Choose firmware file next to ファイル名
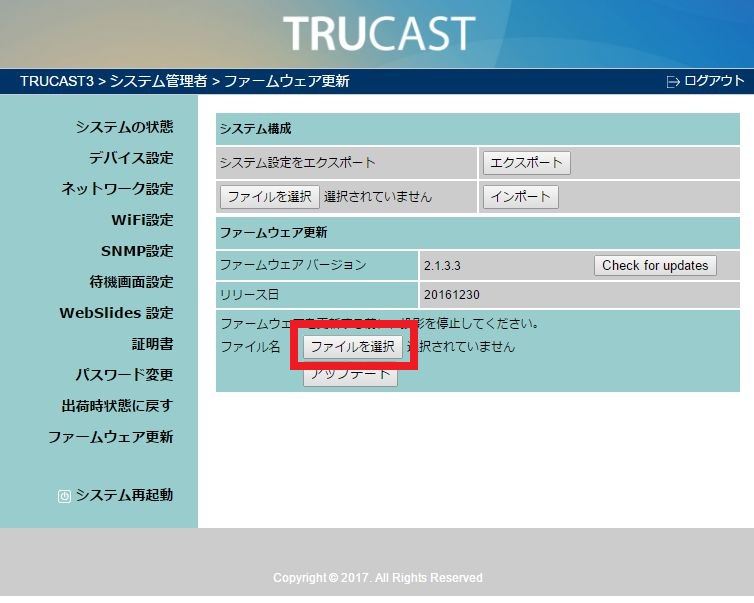Screen dimensions: 754x603 (x=352, y=347)
